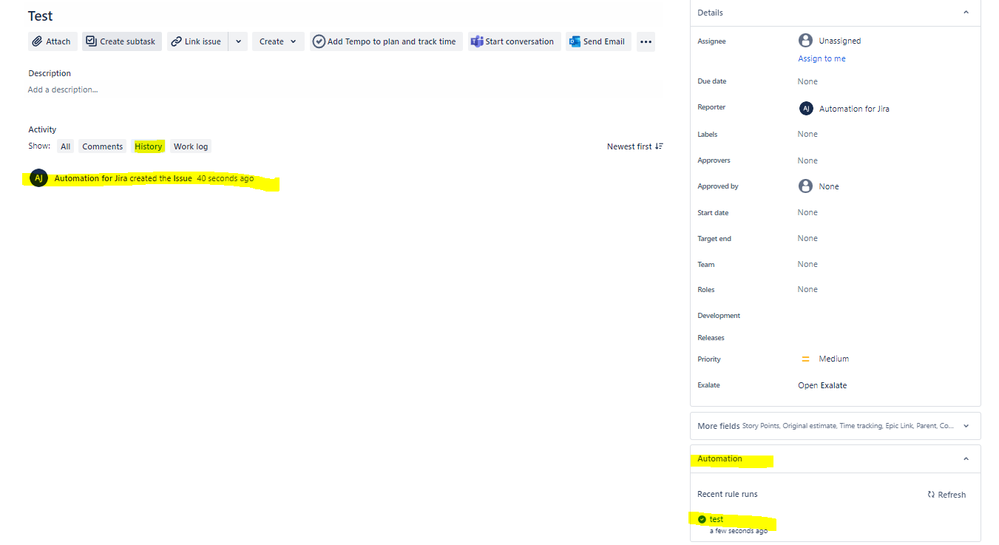This screenshot has width=999, height=545.
Task: Select the History activity tab
Action: click(148, 147)
